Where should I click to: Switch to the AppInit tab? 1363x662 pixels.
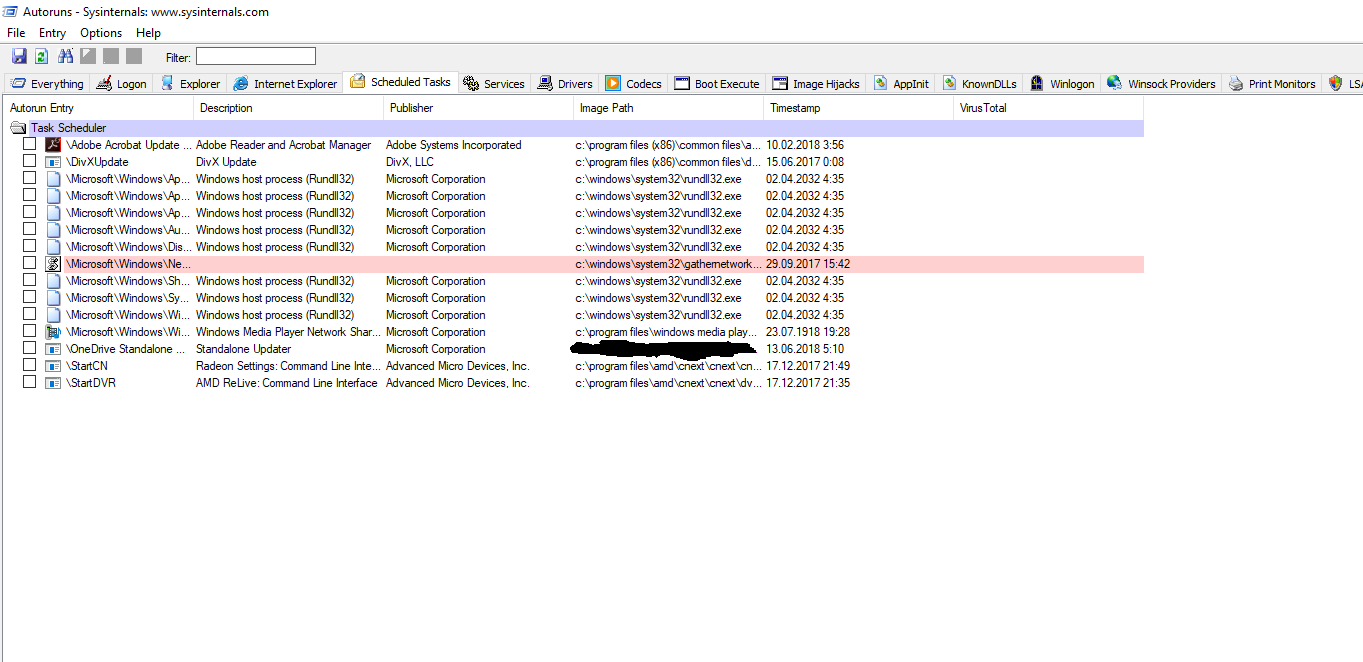tap(901, 84)
